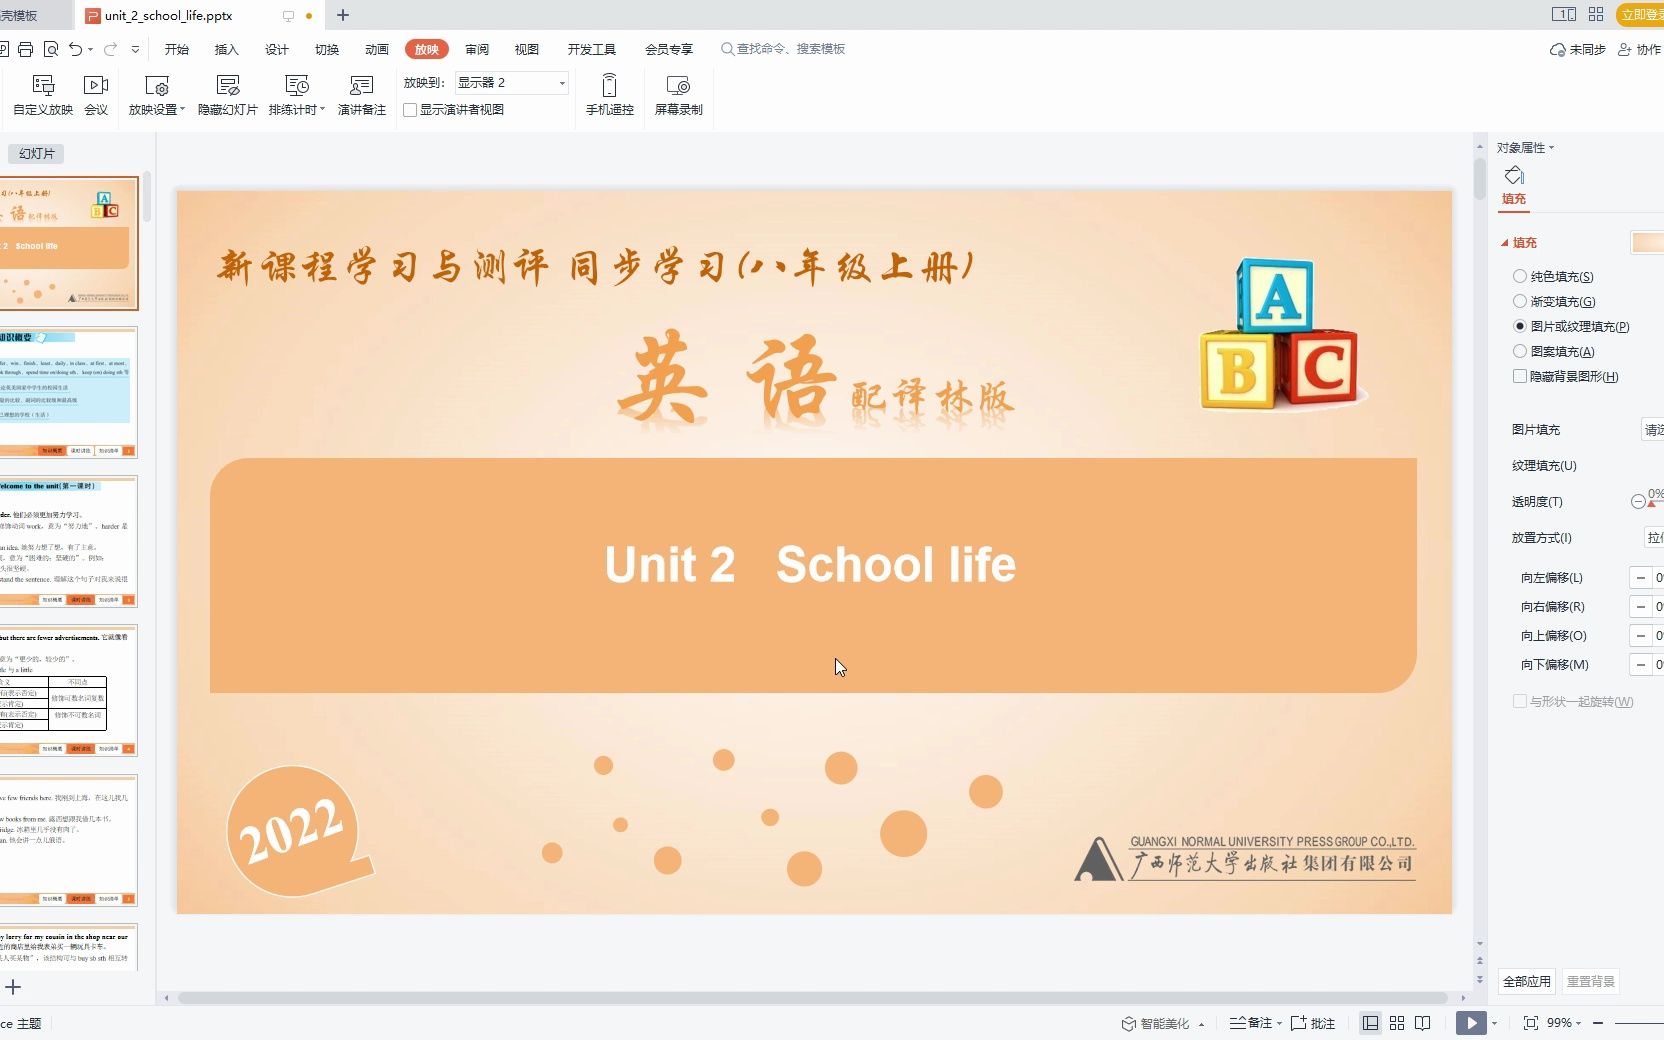Add a Comment (批注) from status bar
Screen dimensions: 1664x1040
pyautogui.click(x=1313, y=1023)
